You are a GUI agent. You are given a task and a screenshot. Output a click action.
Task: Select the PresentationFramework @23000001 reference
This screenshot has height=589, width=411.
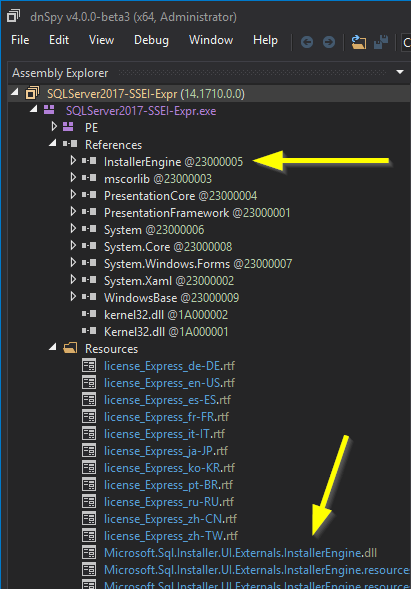point(197,213)
